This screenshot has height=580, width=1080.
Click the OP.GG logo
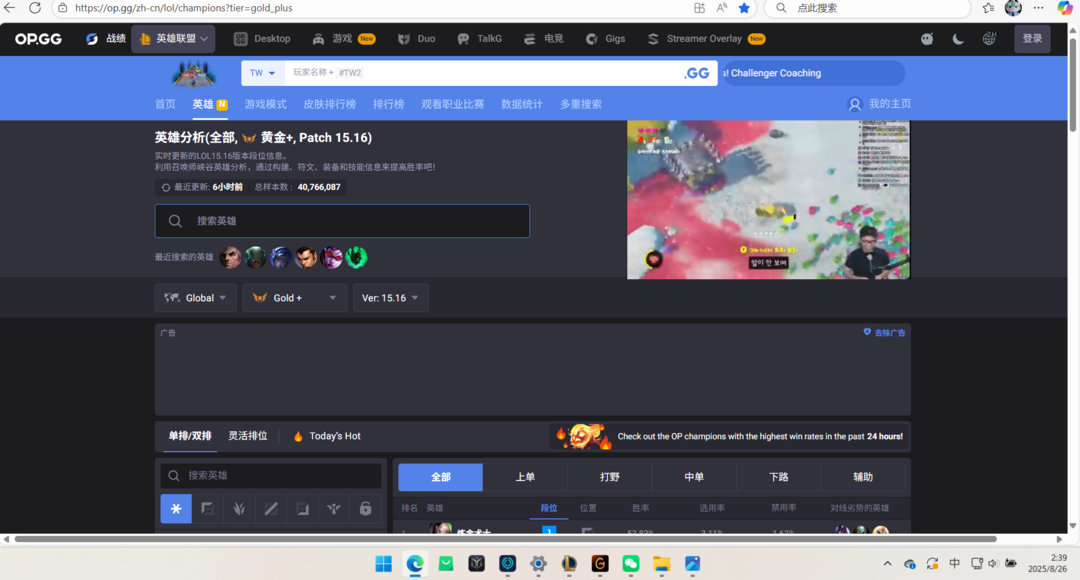click(x=39, y=39)
